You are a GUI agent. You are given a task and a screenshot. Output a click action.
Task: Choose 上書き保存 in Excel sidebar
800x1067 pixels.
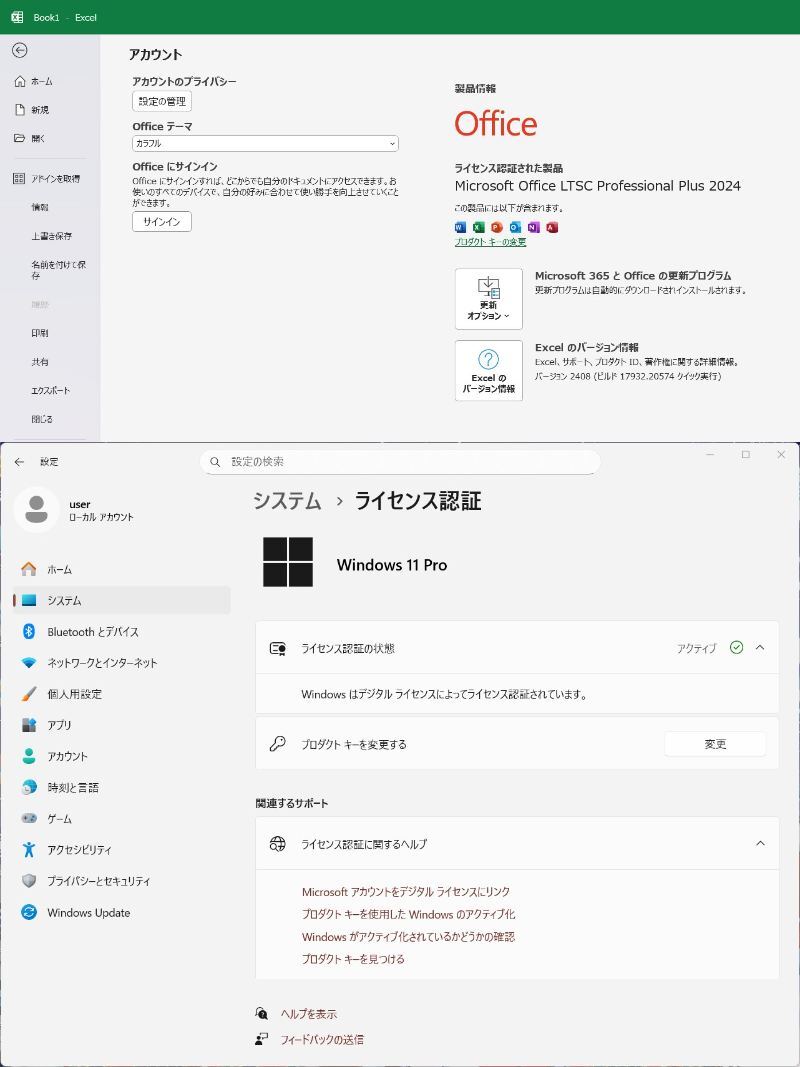(x=51, y=236)
